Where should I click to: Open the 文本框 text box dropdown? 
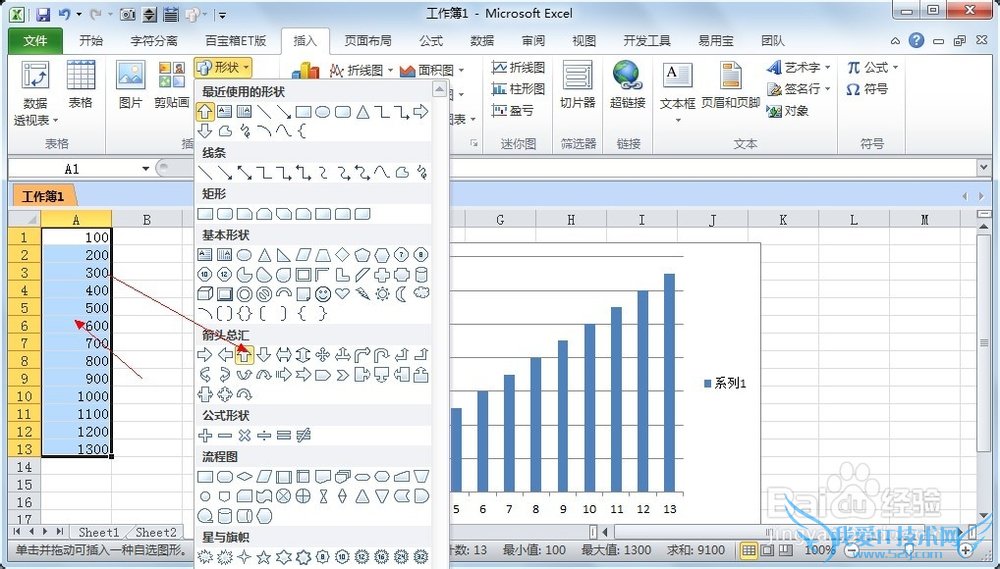[x=677, y=120]
